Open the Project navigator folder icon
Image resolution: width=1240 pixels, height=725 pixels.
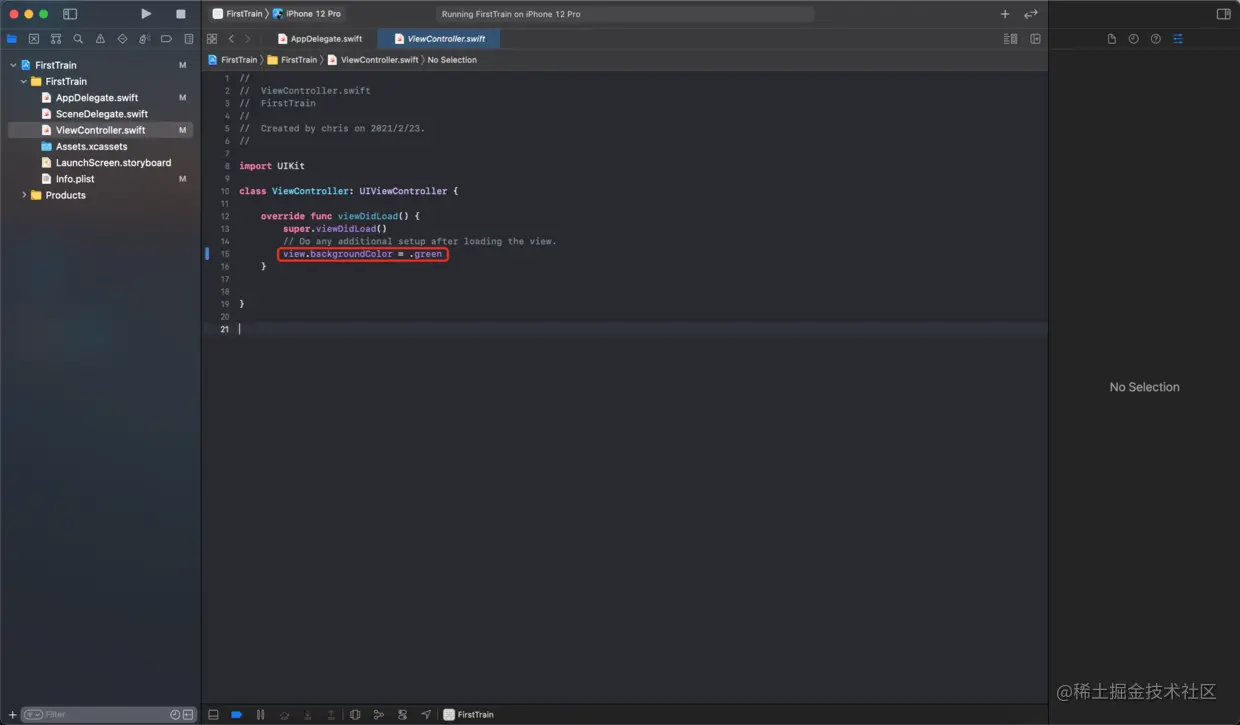click(x=12, y=39)
